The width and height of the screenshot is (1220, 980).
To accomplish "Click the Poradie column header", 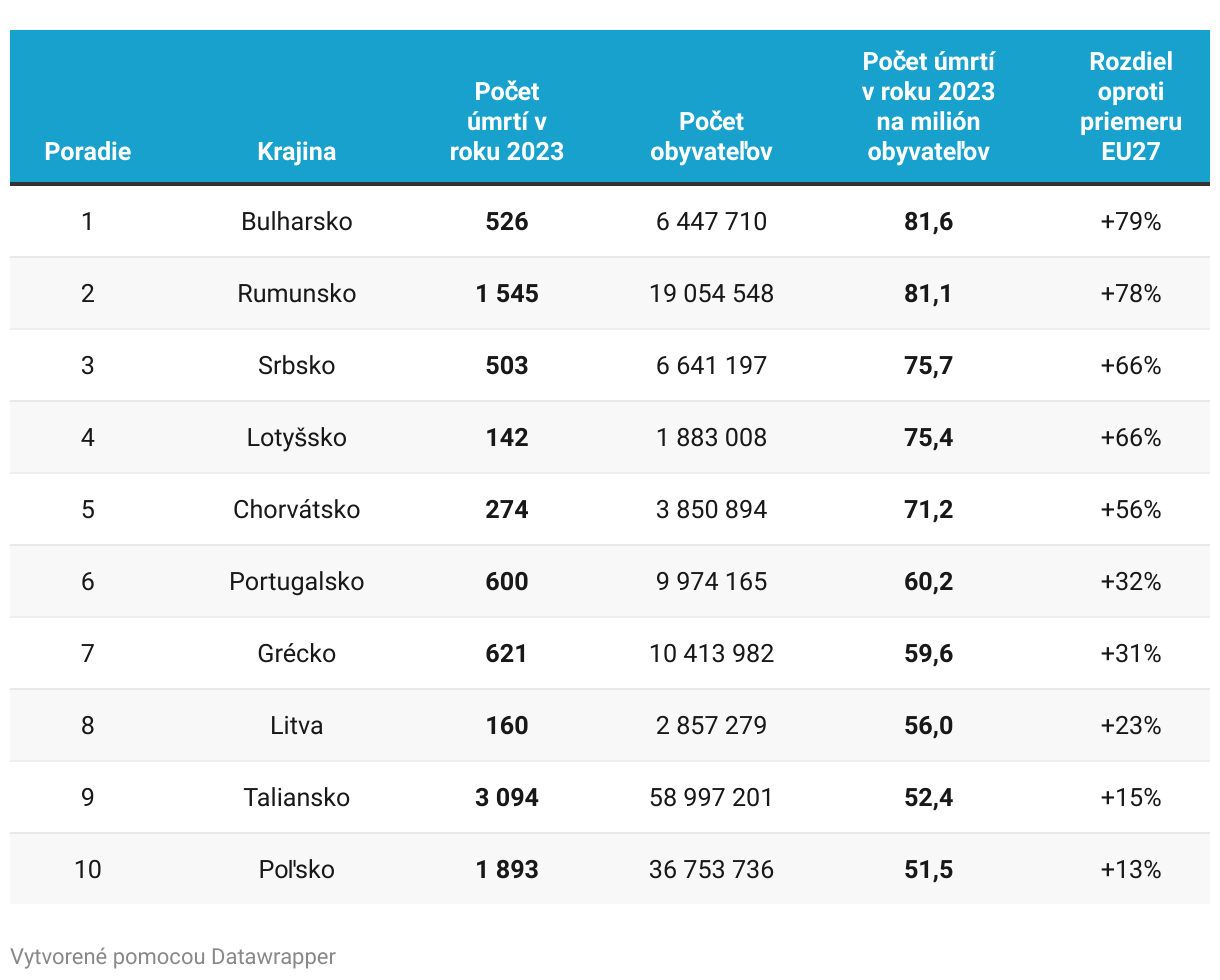I will click(88, 152).
